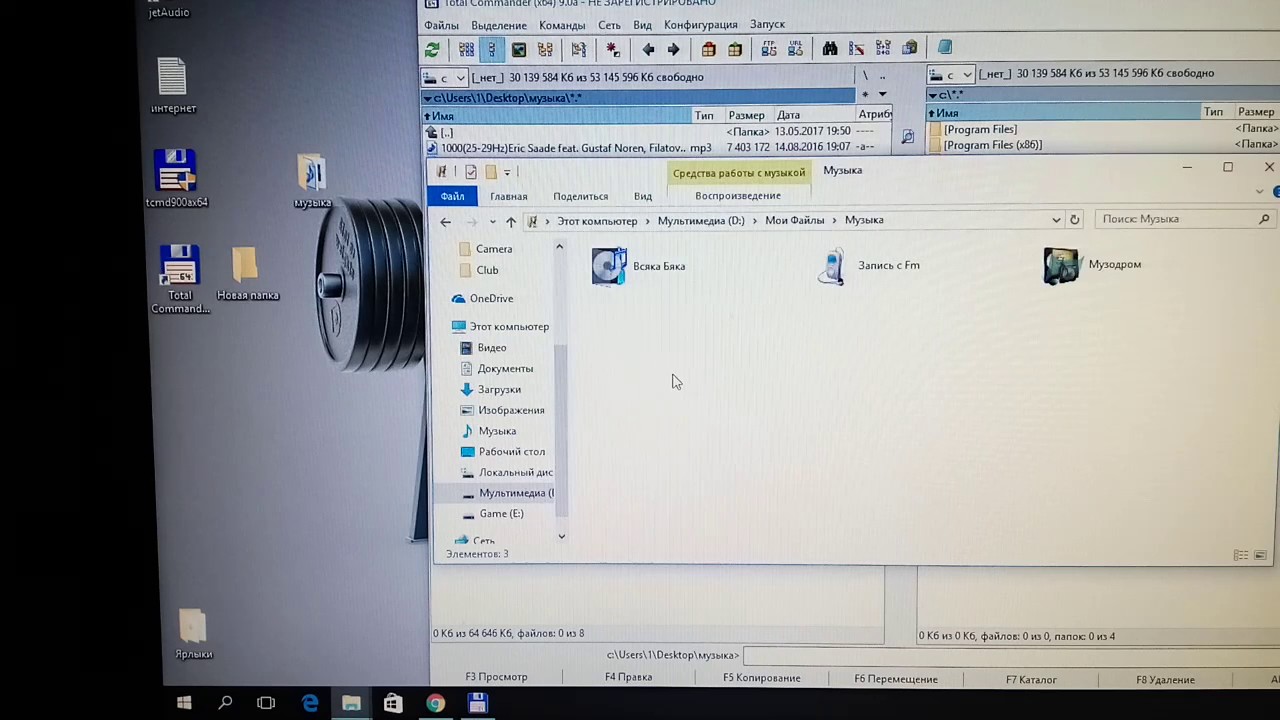The width and height of the screenshot is (1280, 720).
Task: Select the 'Ярлыки' desktop folder
Action: pos(193,635)
